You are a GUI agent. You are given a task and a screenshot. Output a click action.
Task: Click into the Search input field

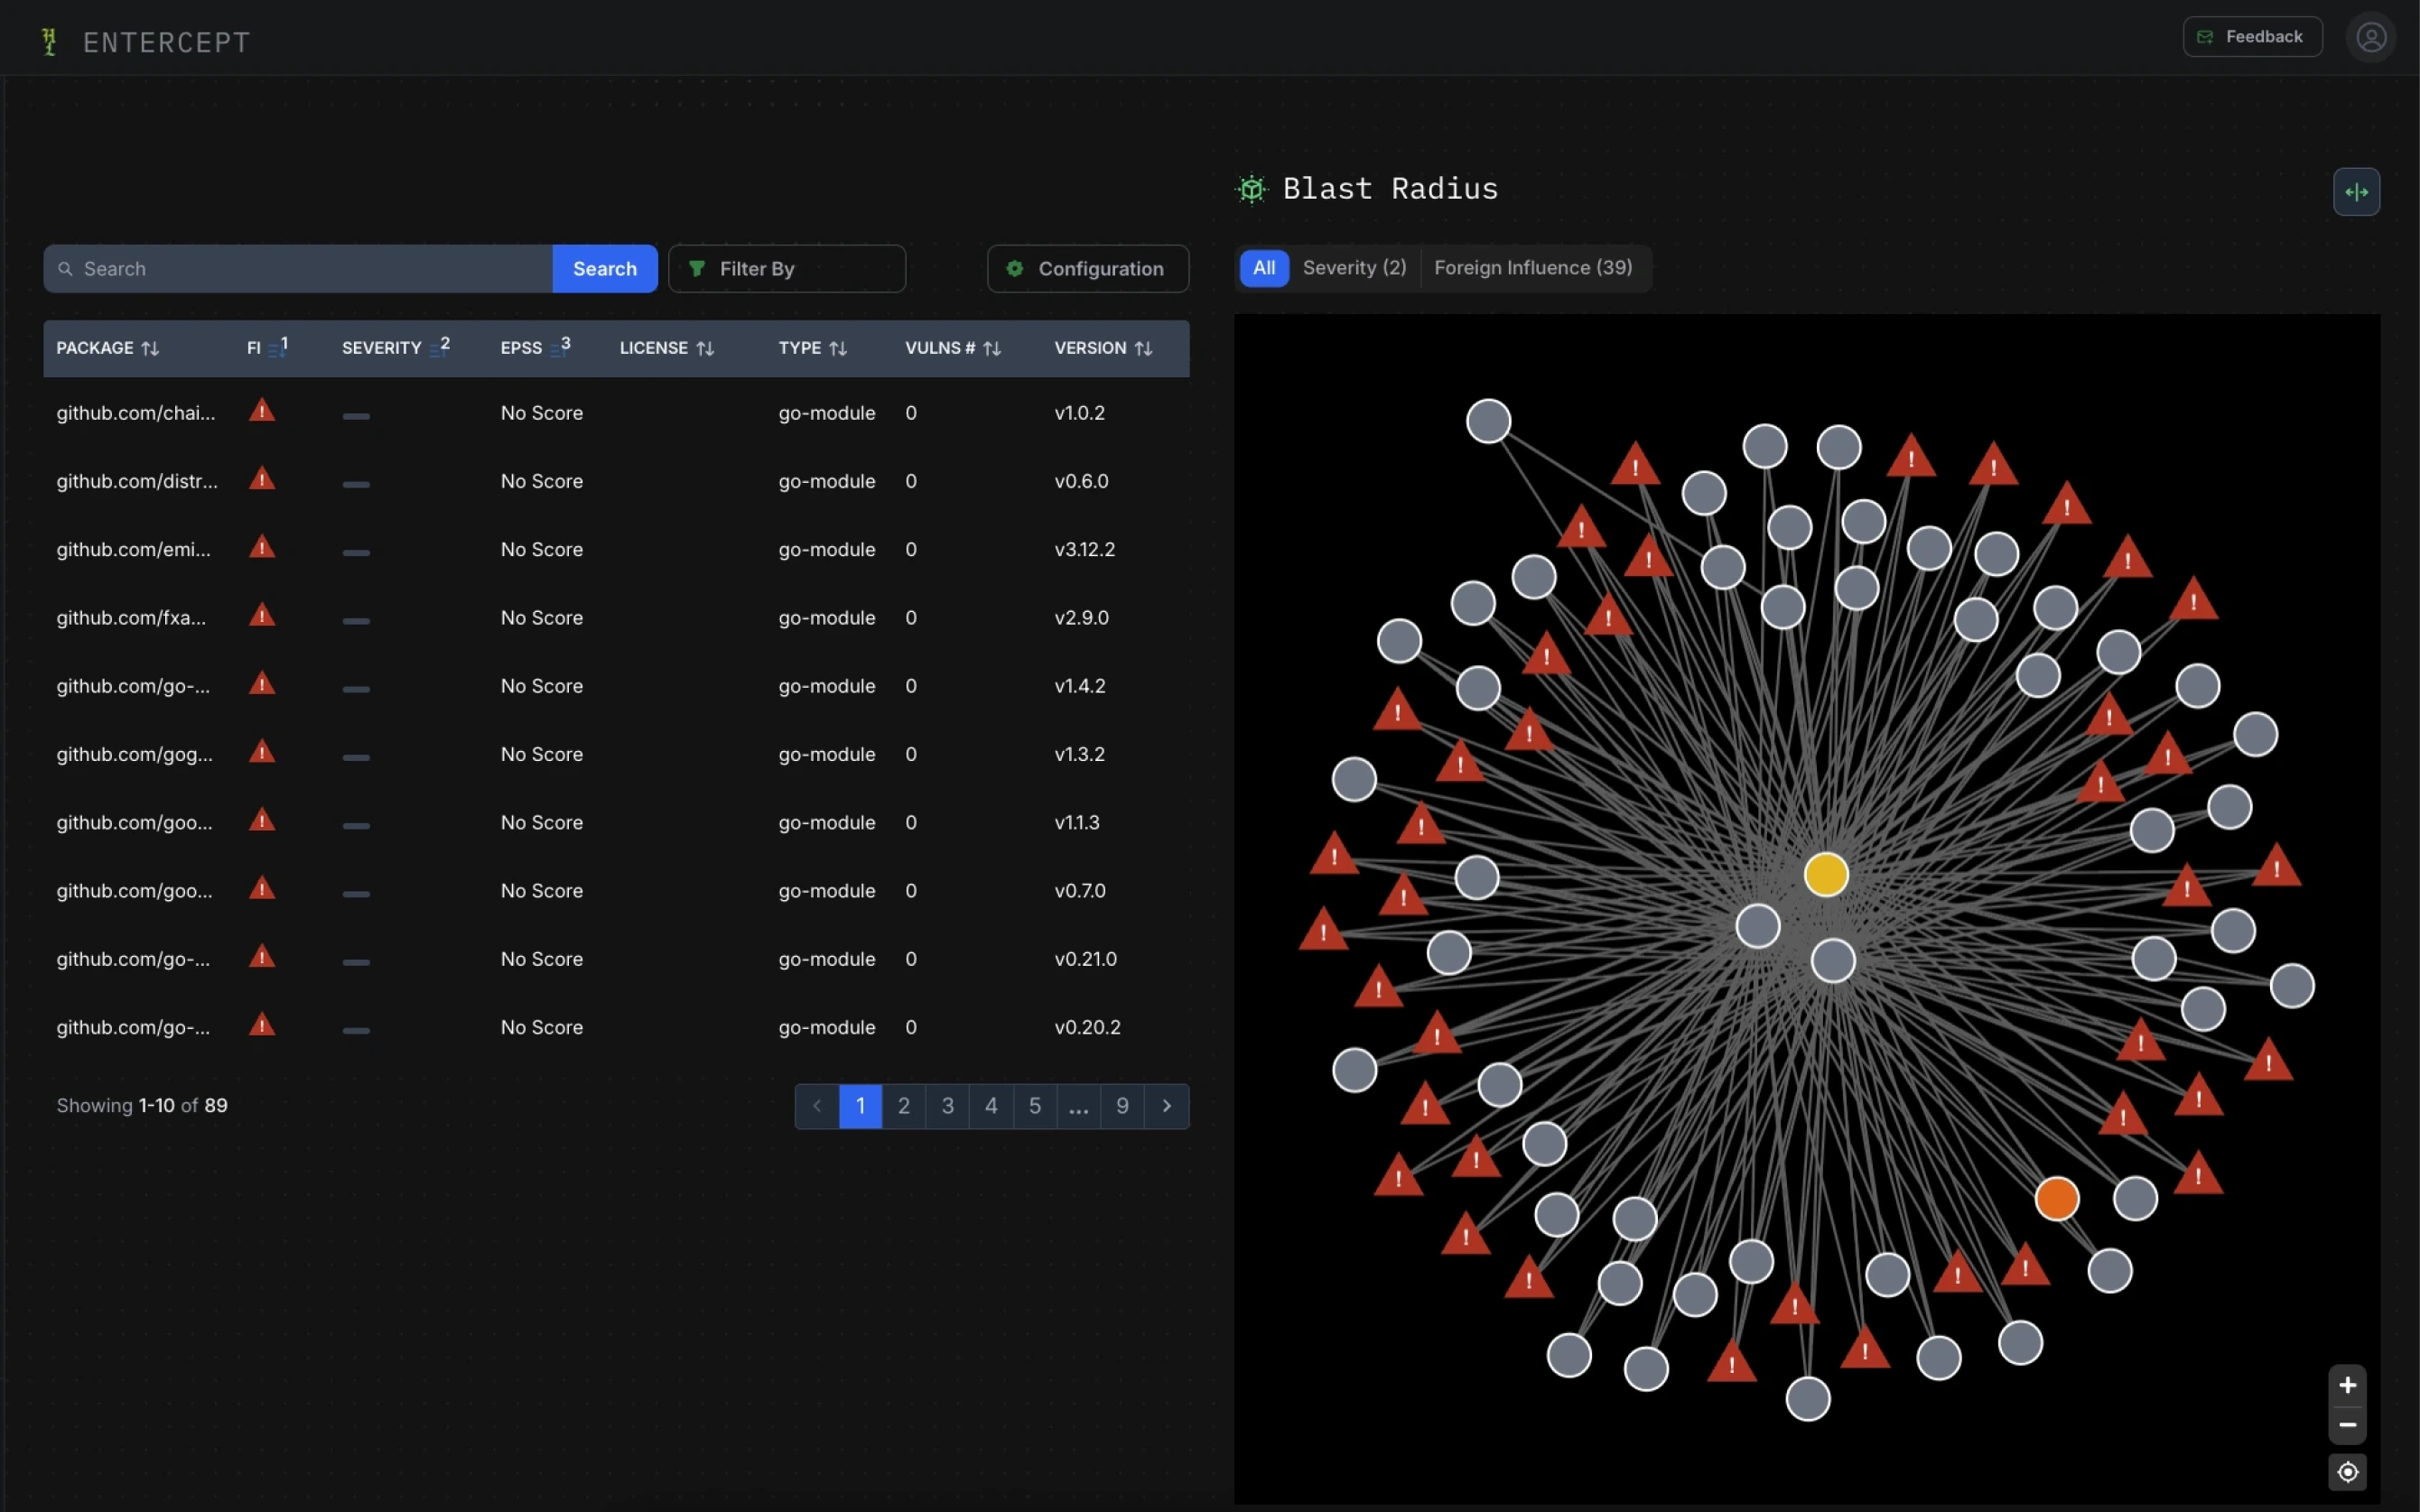pos(300,269)
